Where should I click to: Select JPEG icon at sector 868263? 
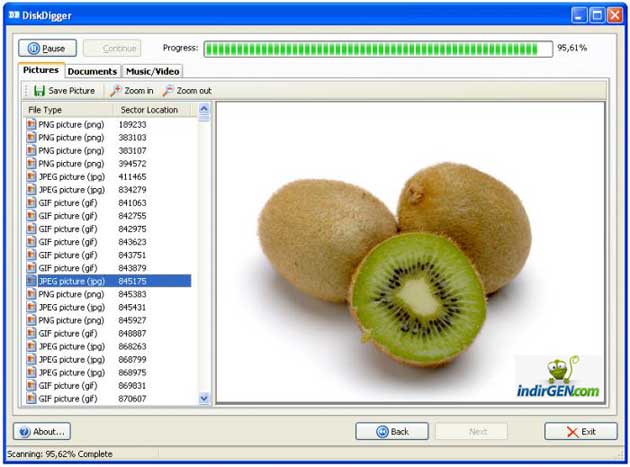31,346
